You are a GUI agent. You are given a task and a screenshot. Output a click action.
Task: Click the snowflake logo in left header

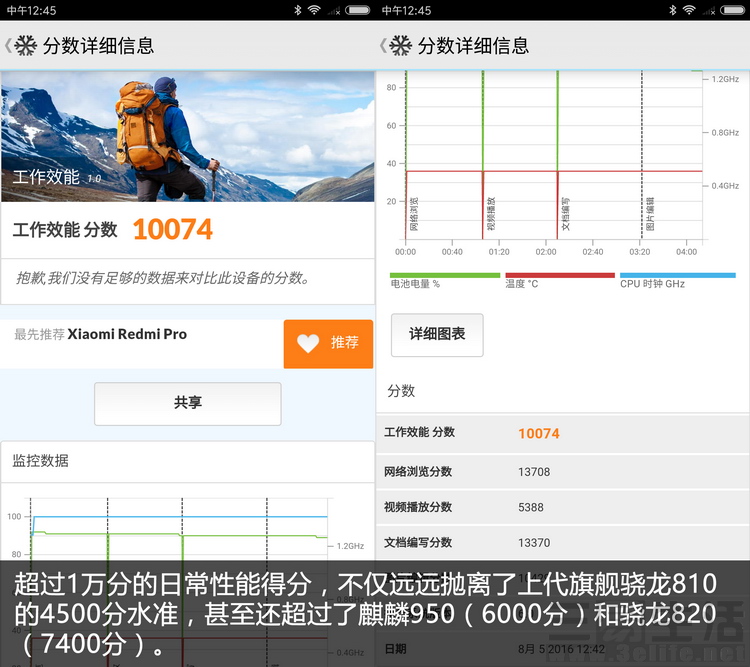[x=25, y=46]
